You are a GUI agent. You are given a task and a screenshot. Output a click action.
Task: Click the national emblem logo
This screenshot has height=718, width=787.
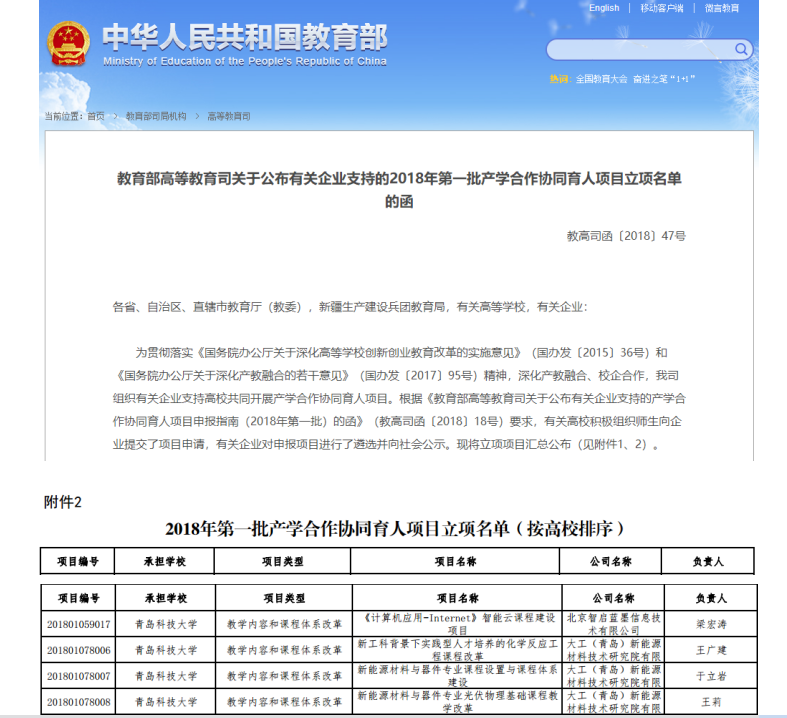pyautogui.click(x=68, y=44)
